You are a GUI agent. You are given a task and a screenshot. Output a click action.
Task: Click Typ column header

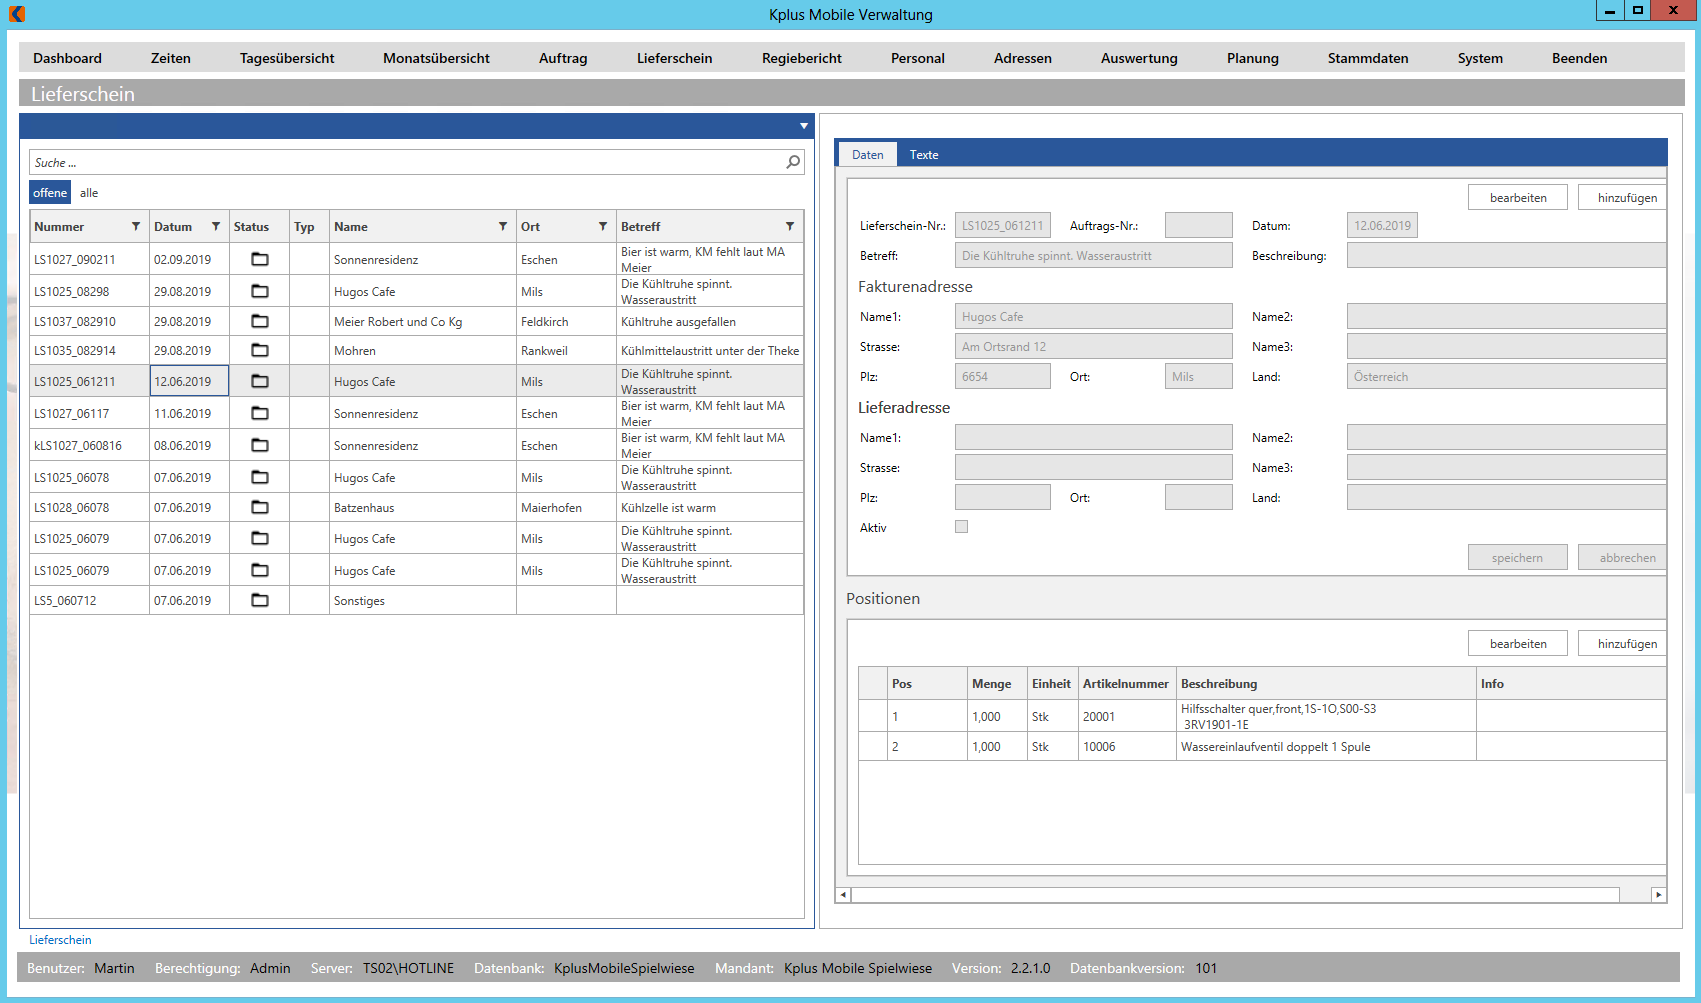click(x=309, y=226)
